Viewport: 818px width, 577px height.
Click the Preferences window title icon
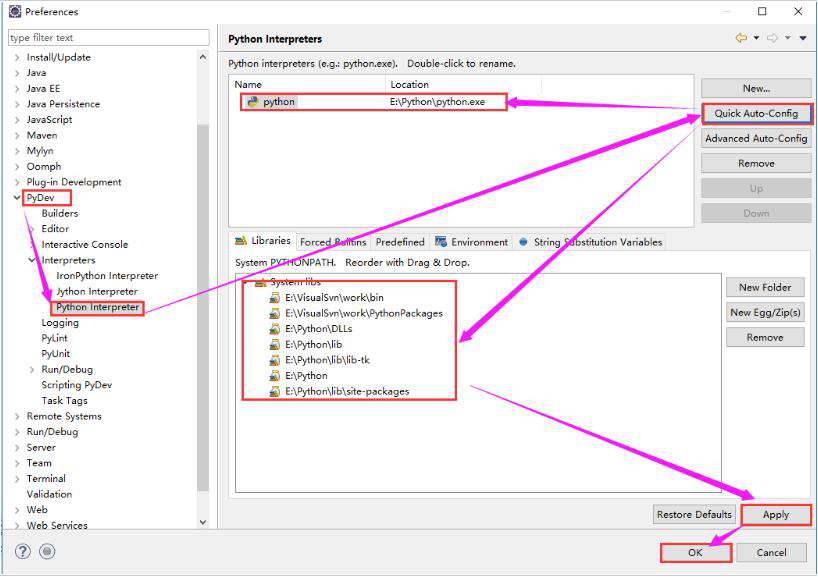click(x=15, y=11)
